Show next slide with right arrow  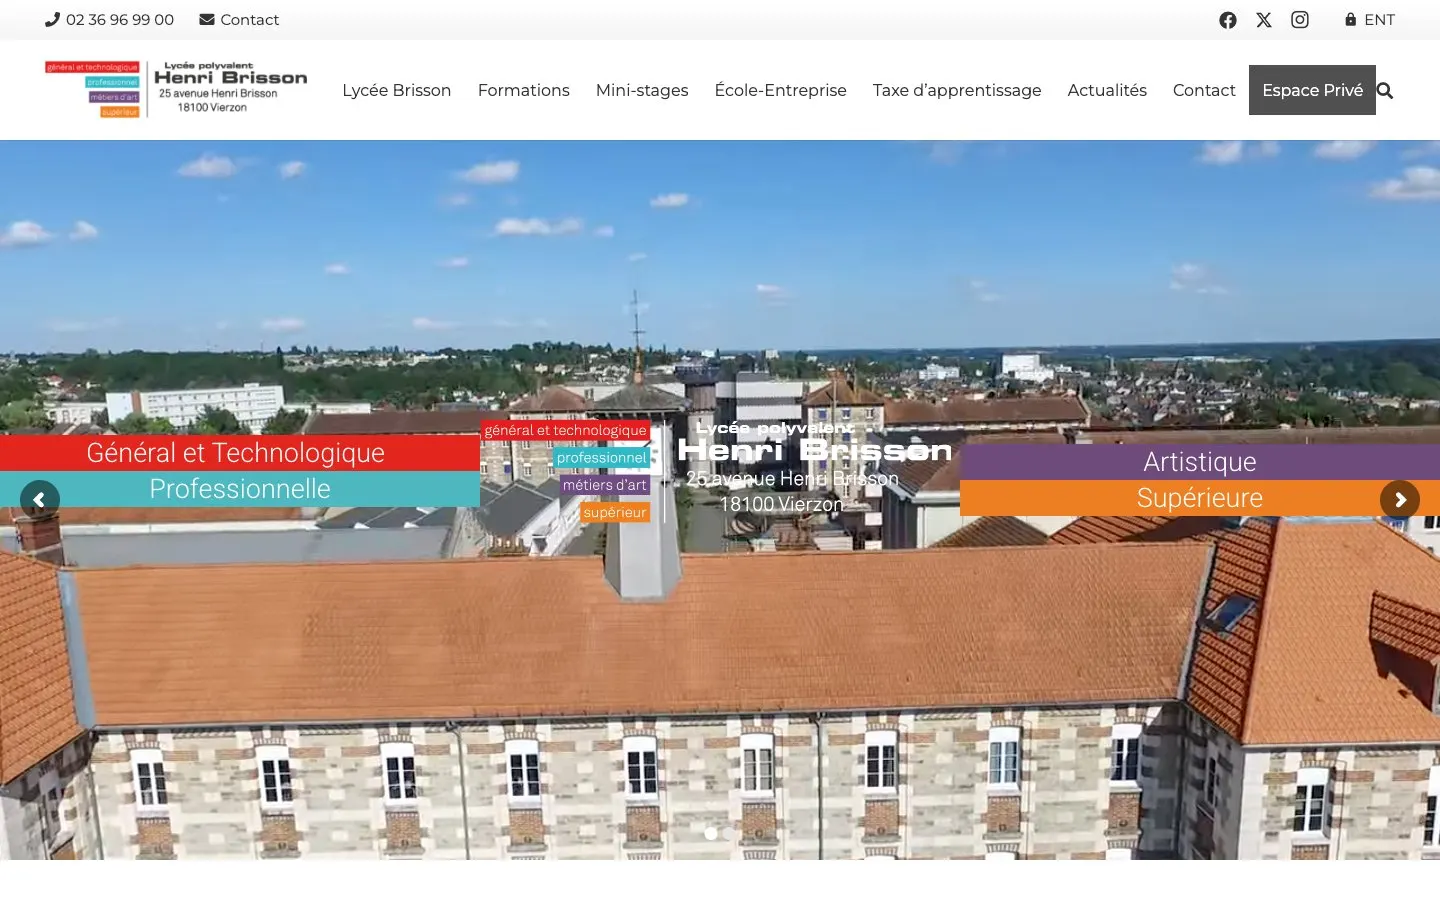point(1400,499)
